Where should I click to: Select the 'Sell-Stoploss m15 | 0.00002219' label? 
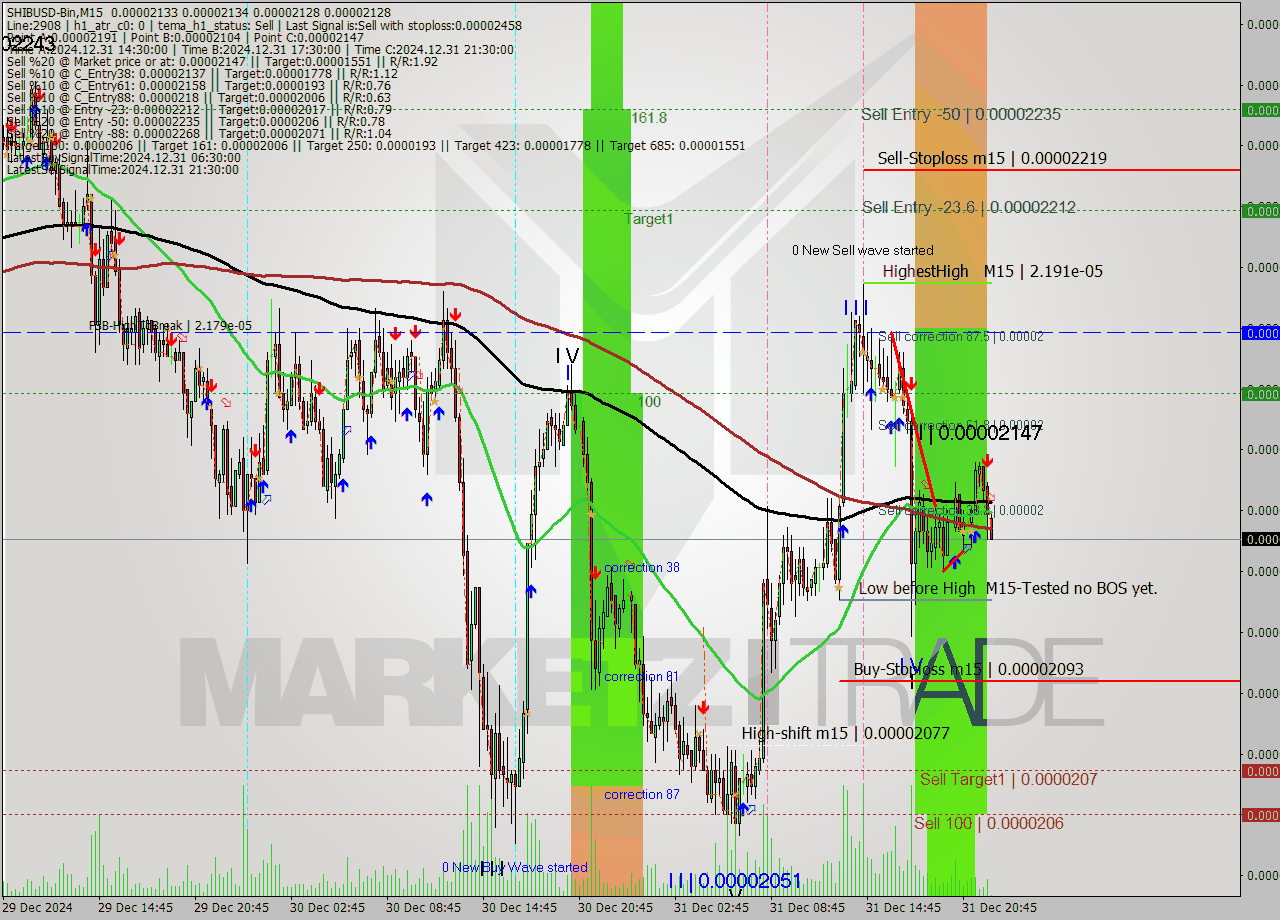tap(992, 158)
